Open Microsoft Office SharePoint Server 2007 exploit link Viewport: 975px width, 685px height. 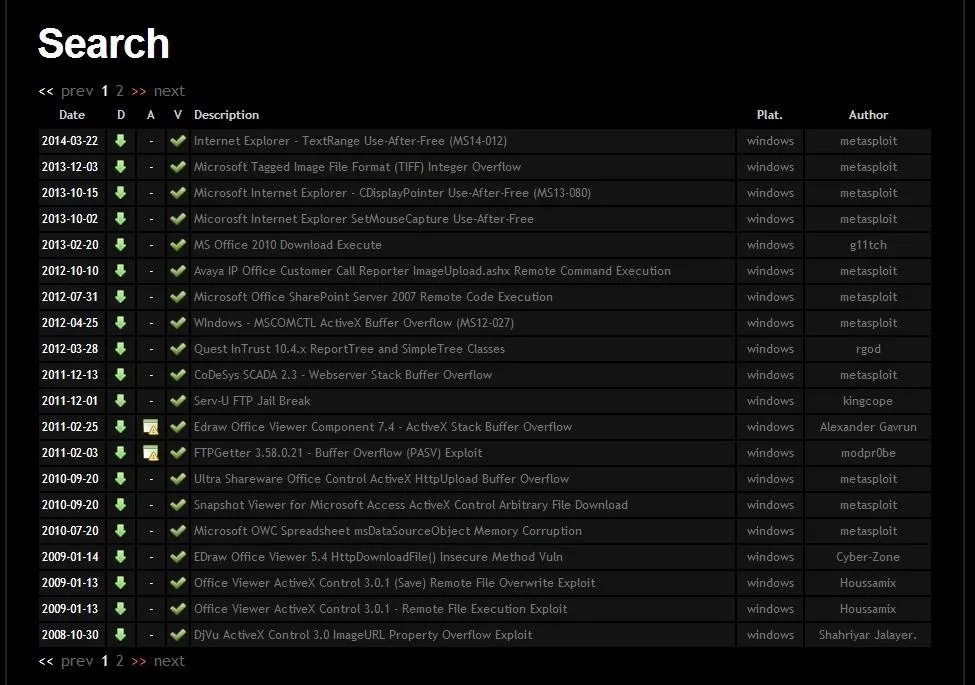click(373, 297)
